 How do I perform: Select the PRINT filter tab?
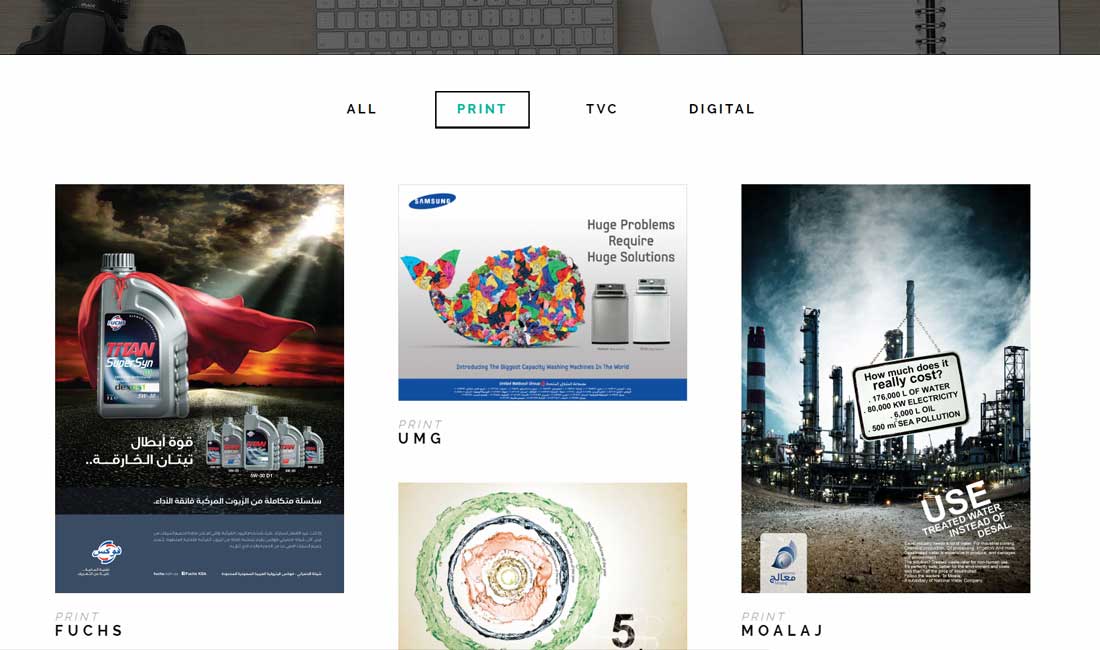[482, 109]
